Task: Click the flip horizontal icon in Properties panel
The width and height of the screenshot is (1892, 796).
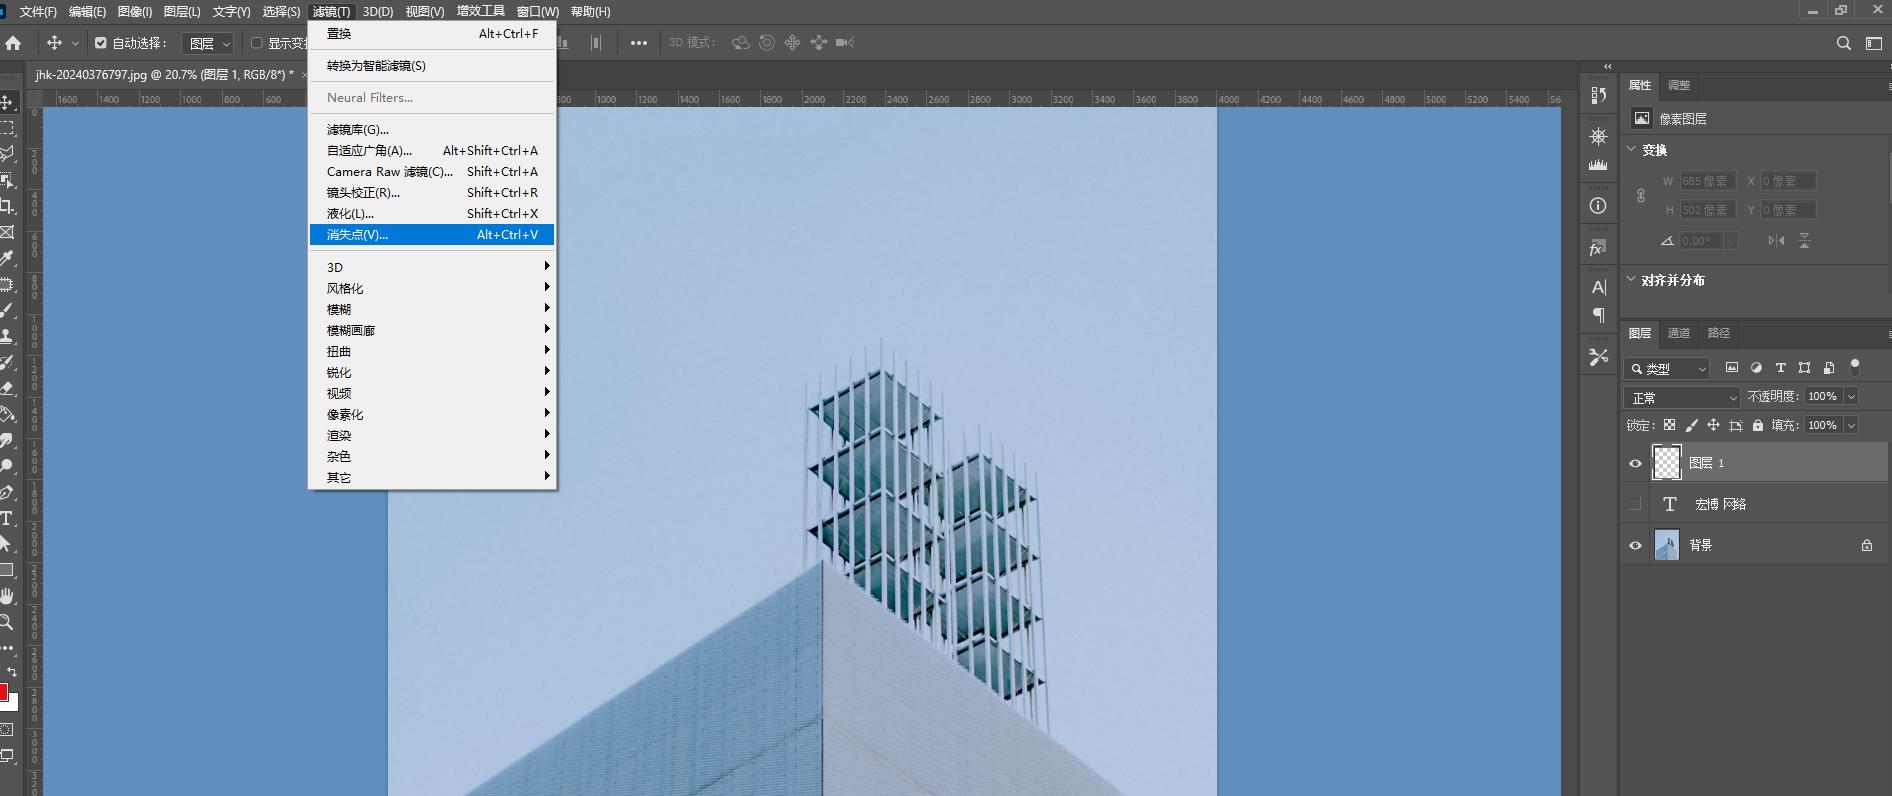Action: click(x=1776, y=240)
